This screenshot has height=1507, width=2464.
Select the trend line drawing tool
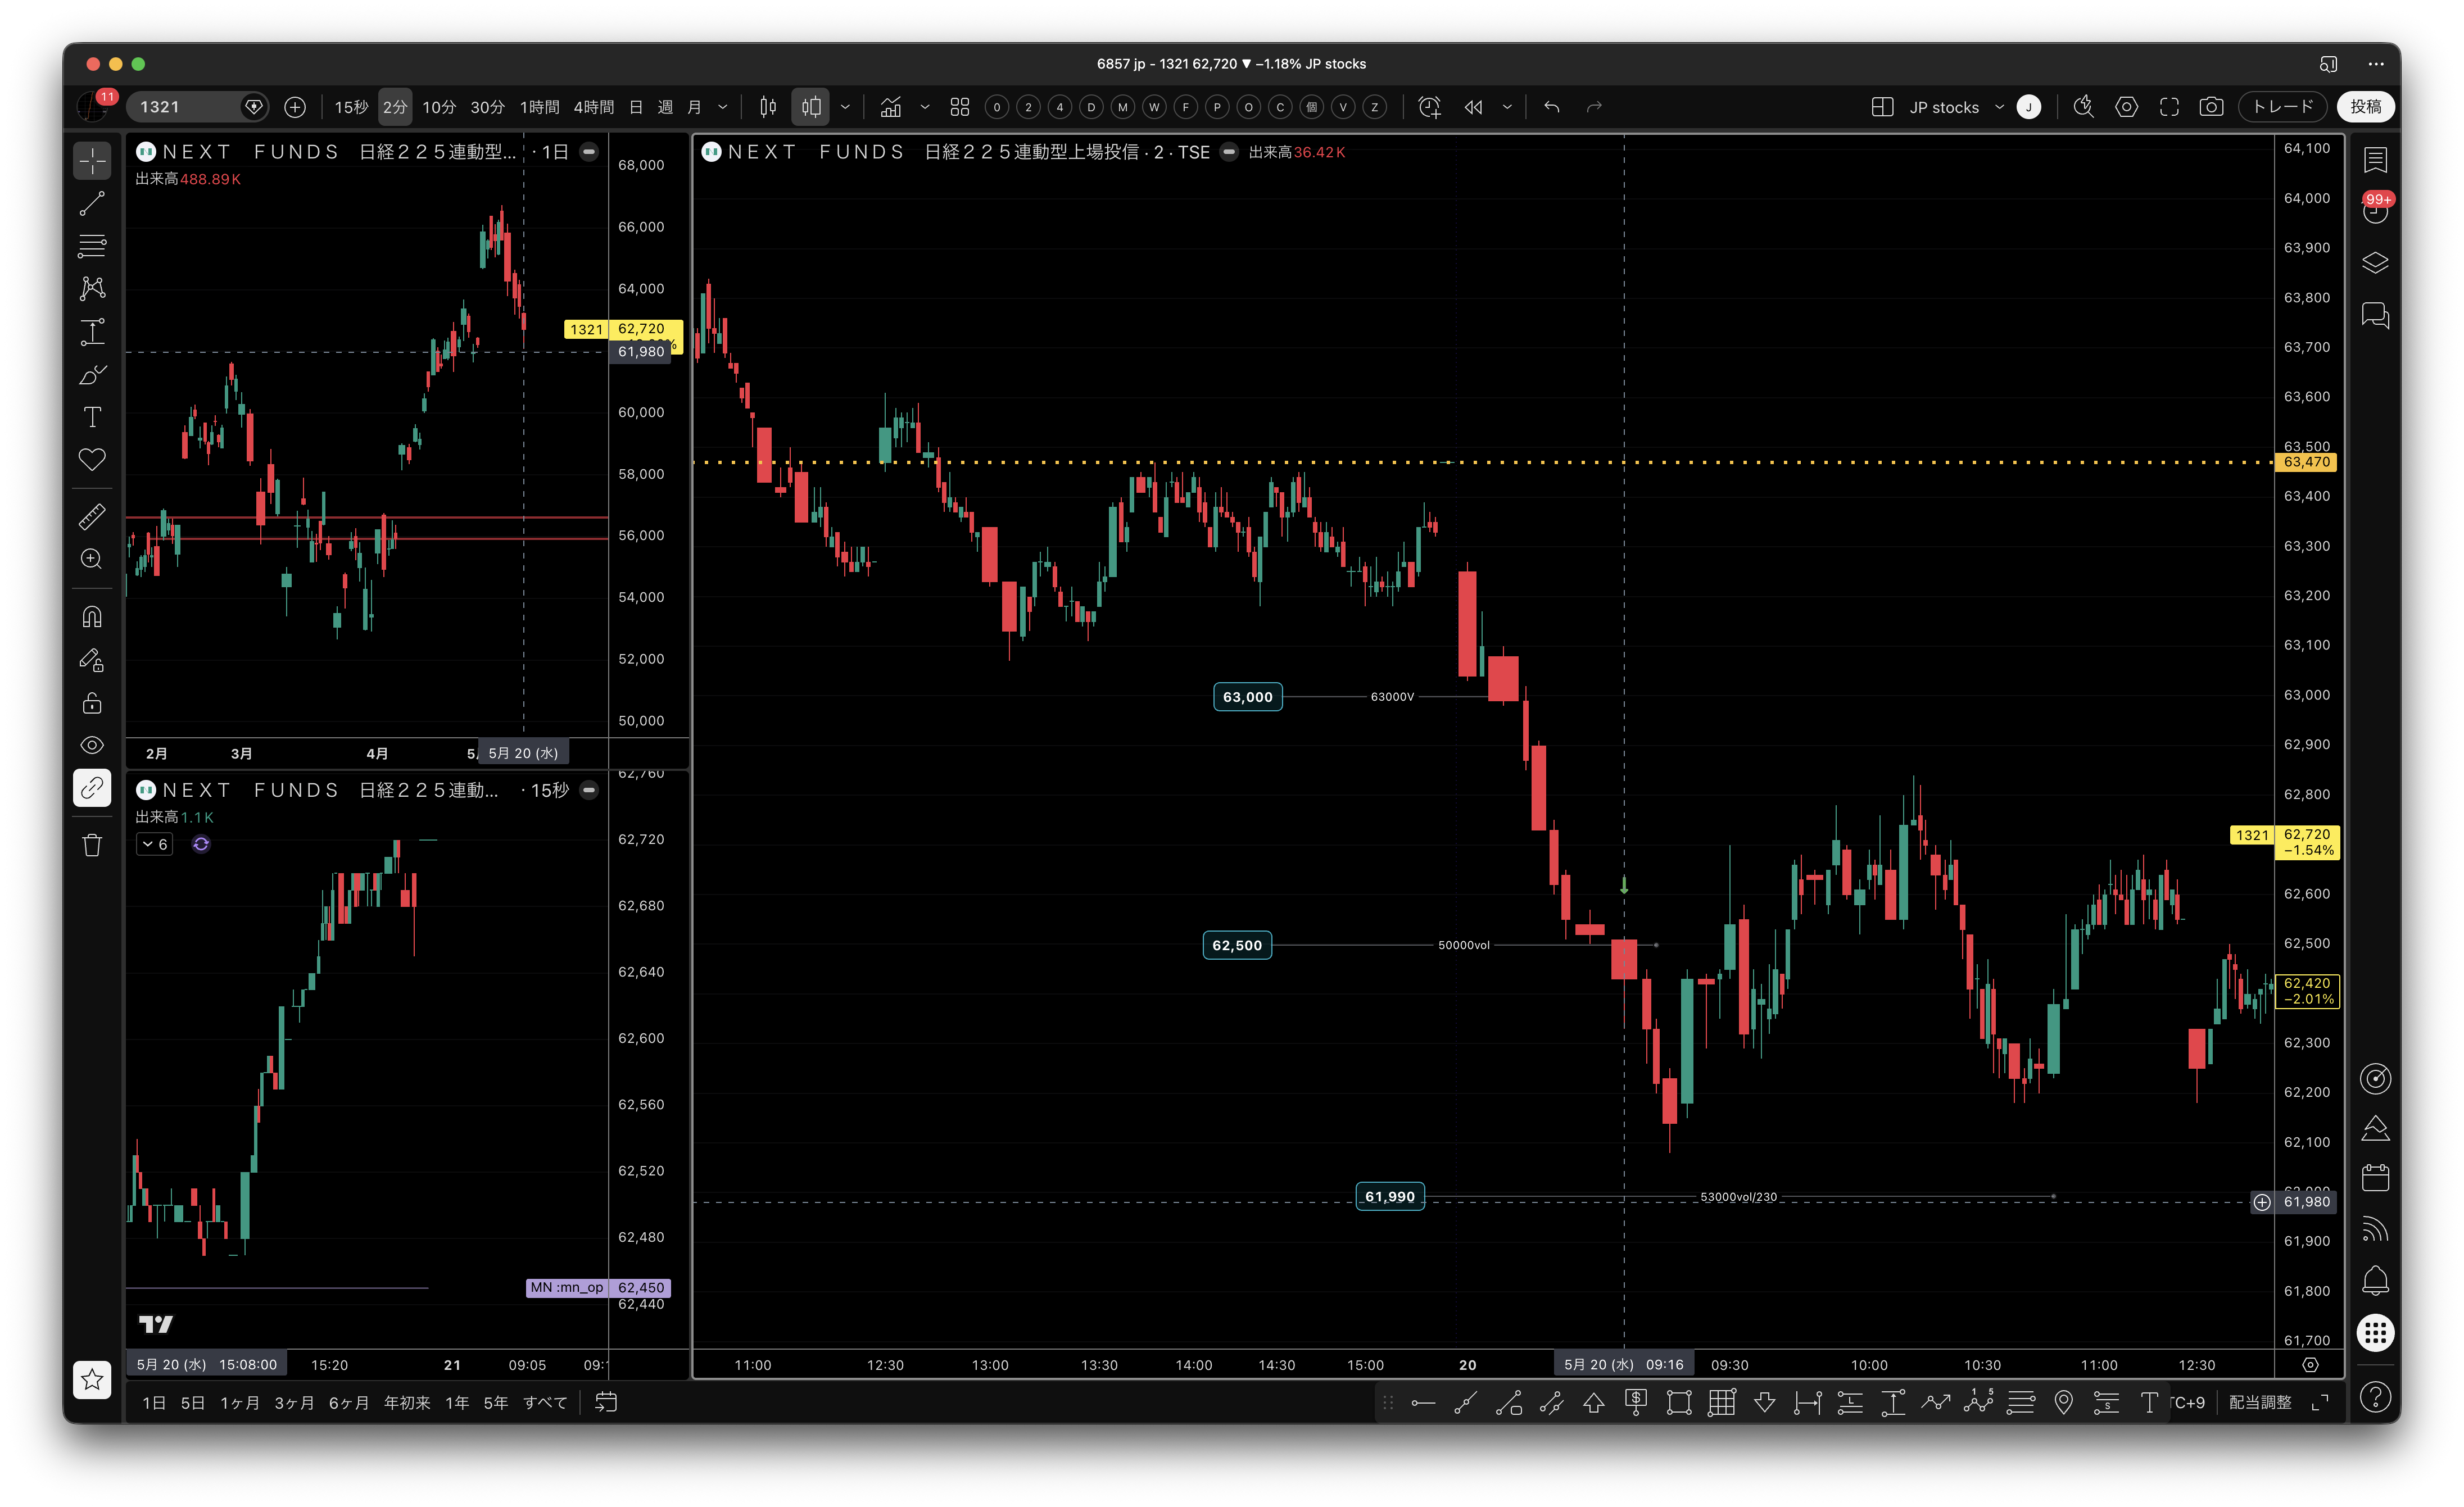92,204
